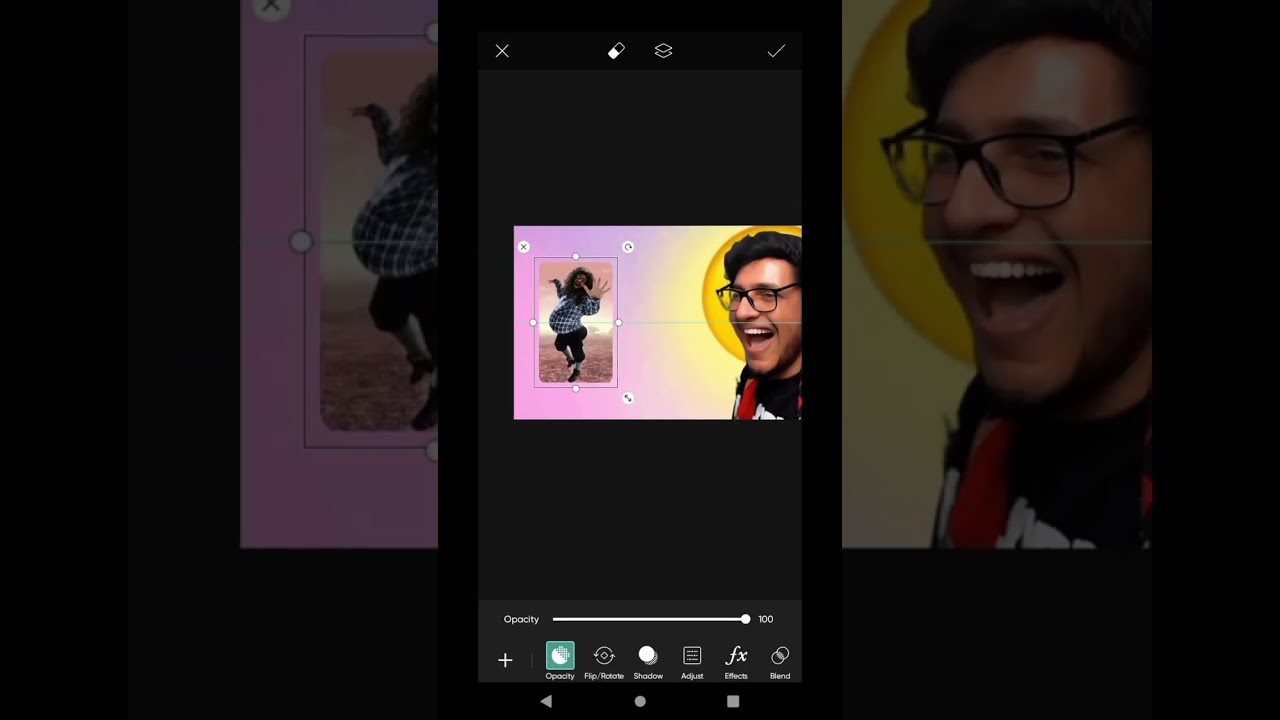The height and width of the screenshot is (720, 1280).
Task: Click the scale handle of selected sticker
Action: [x=628, y=398]
